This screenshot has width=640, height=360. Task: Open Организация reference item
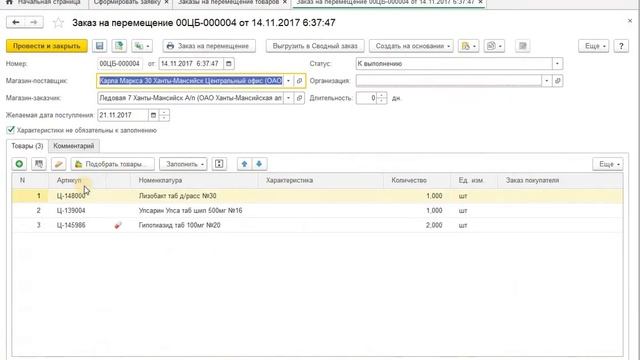click(558, 81)
